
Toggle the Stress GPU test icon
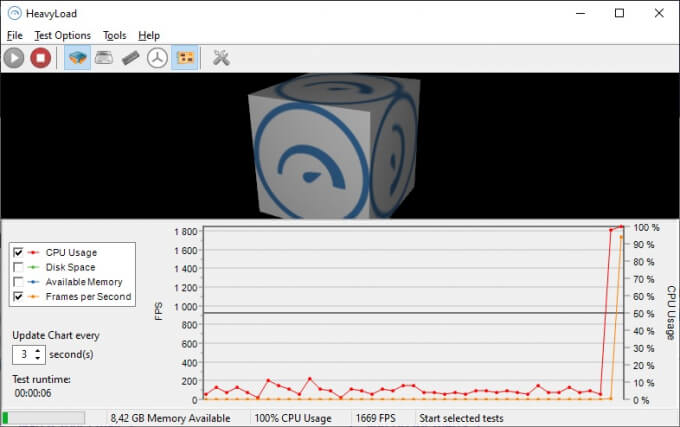coord(185,58)
